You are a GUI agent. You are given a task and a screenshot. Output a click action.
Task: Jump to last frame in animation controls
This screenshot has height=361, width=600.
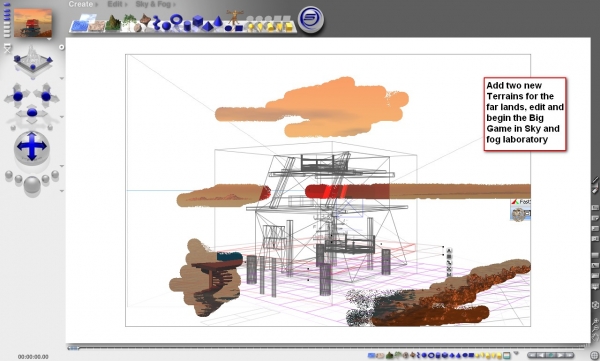click(570, 356)
